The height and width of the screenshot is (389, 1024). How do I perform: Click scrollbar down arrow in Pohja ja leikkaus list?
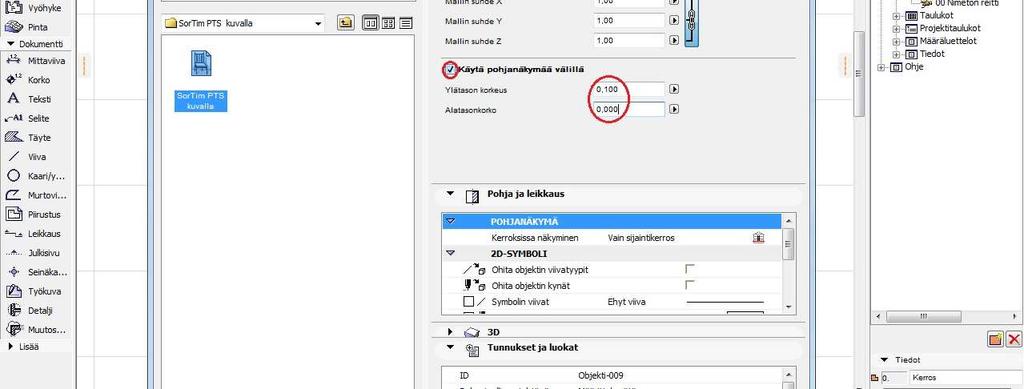[788, 307]
